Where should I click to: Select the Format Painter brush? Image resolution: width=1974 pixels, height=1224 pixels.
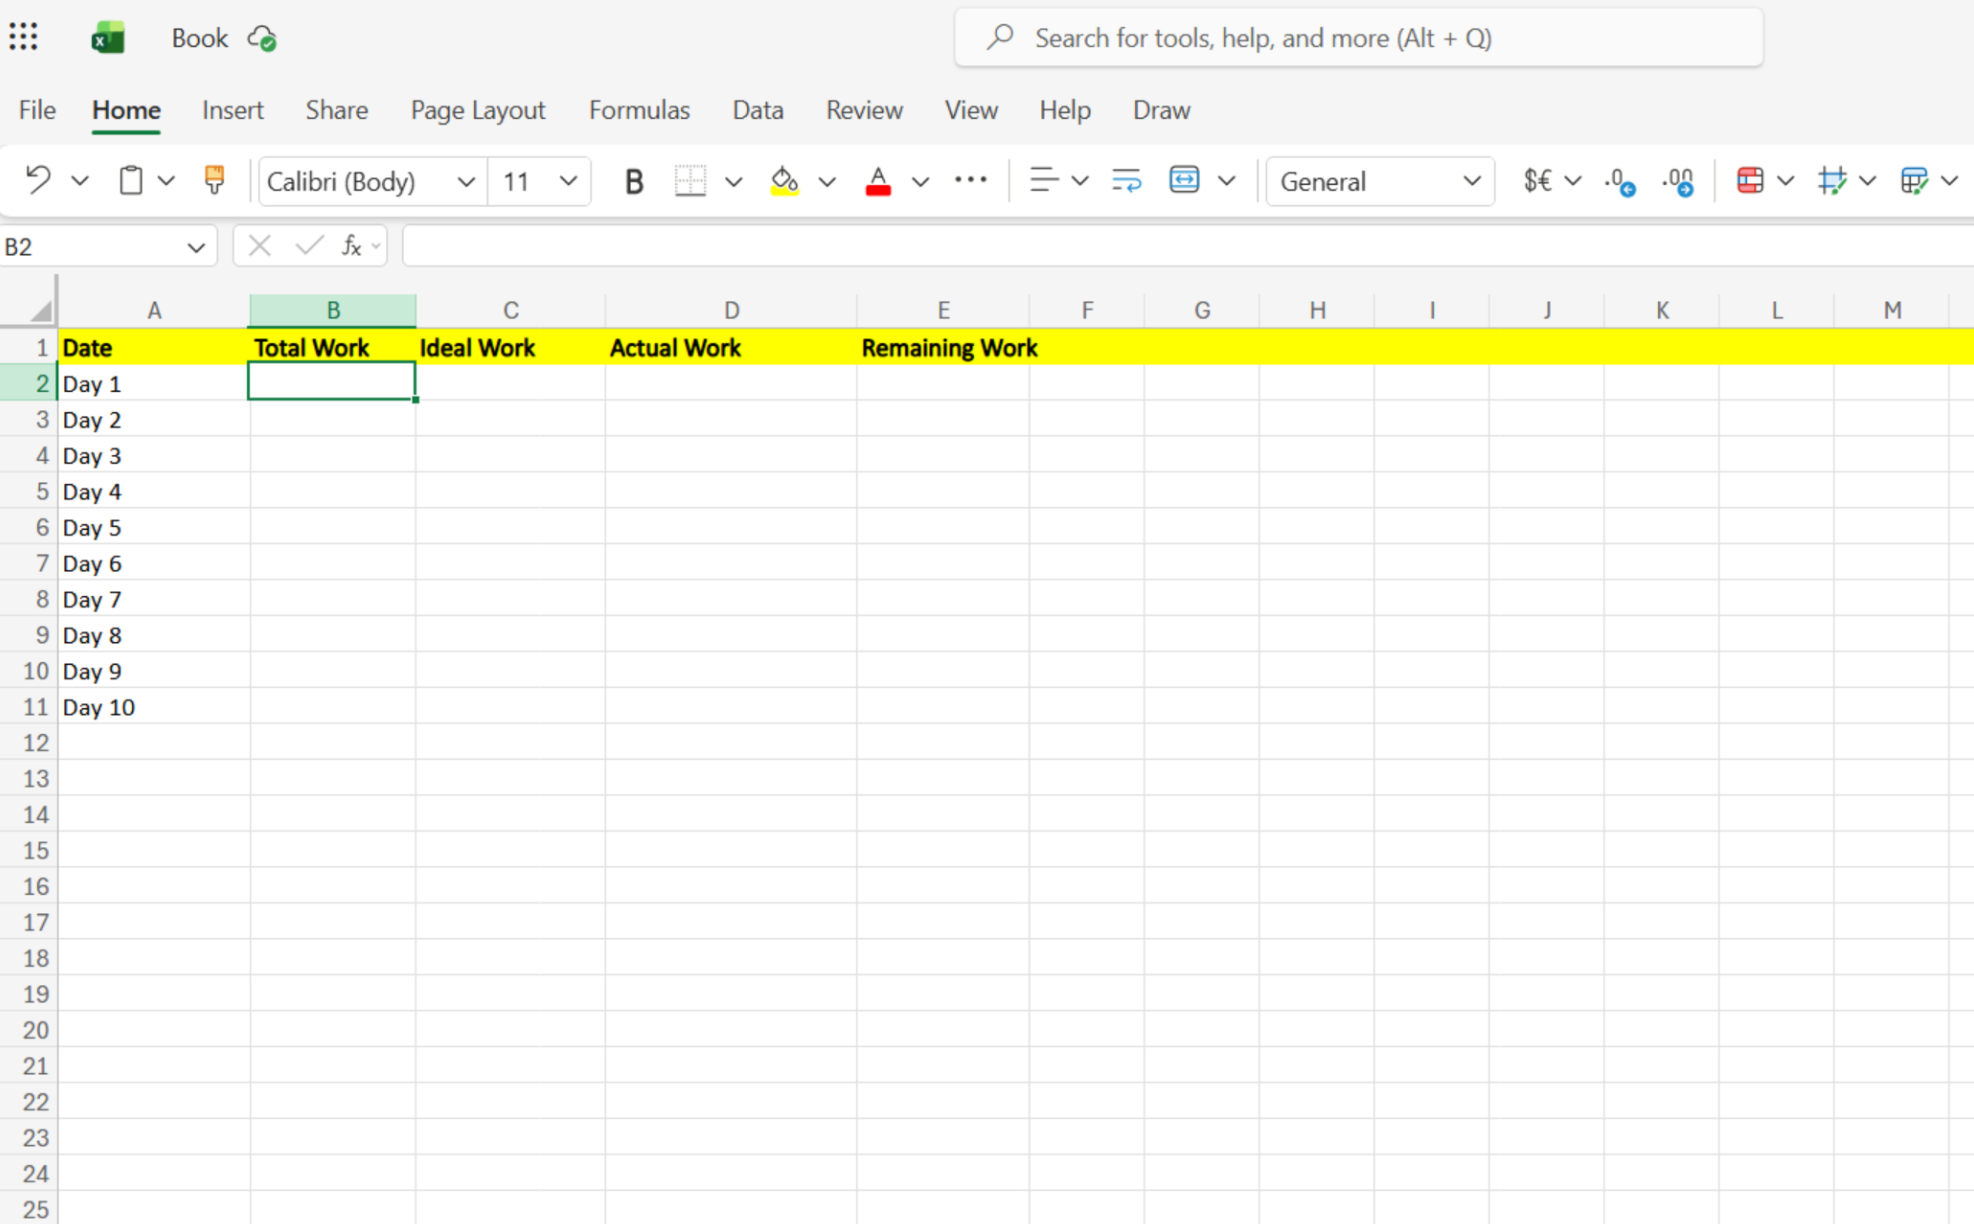tap(214, 180)
